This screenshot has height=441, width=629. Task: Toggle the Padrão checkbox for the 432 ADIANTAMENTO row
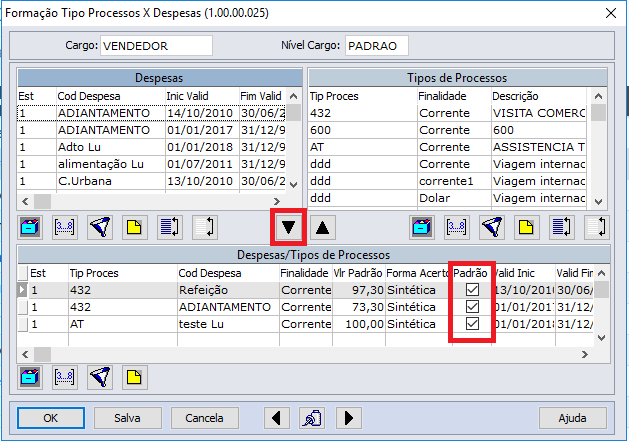pos(472,307)
